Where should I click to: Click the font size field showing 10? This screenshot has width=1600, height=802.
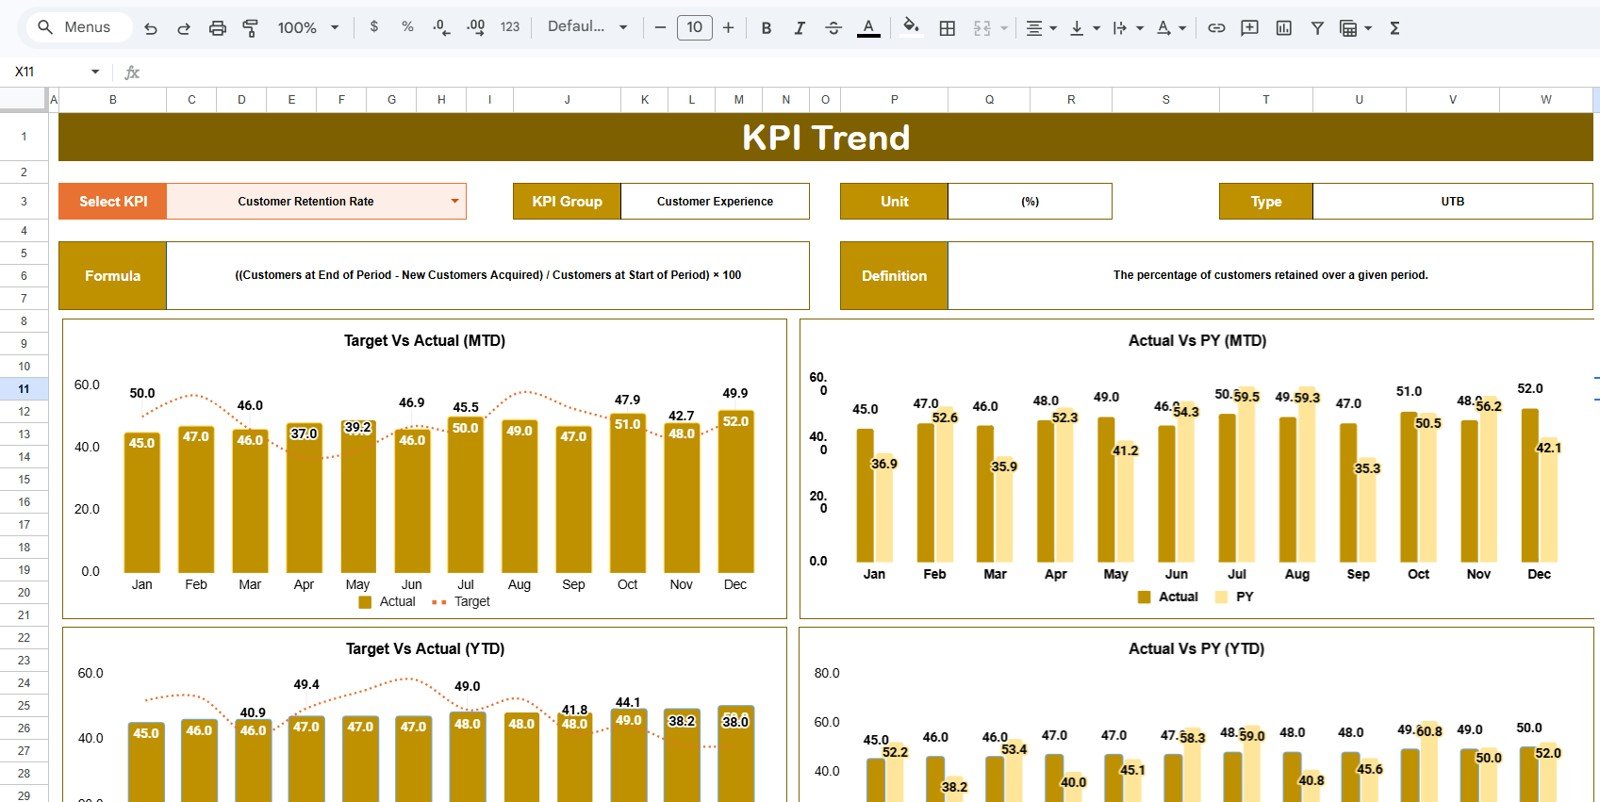[694, 28]
